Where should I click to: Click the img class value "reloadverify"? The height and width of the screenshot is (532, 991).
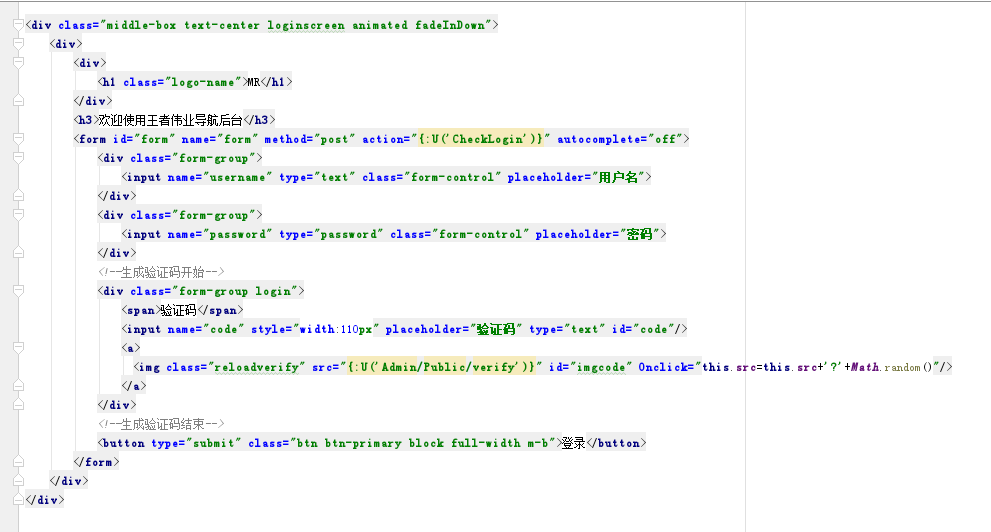tap(257, 367)
